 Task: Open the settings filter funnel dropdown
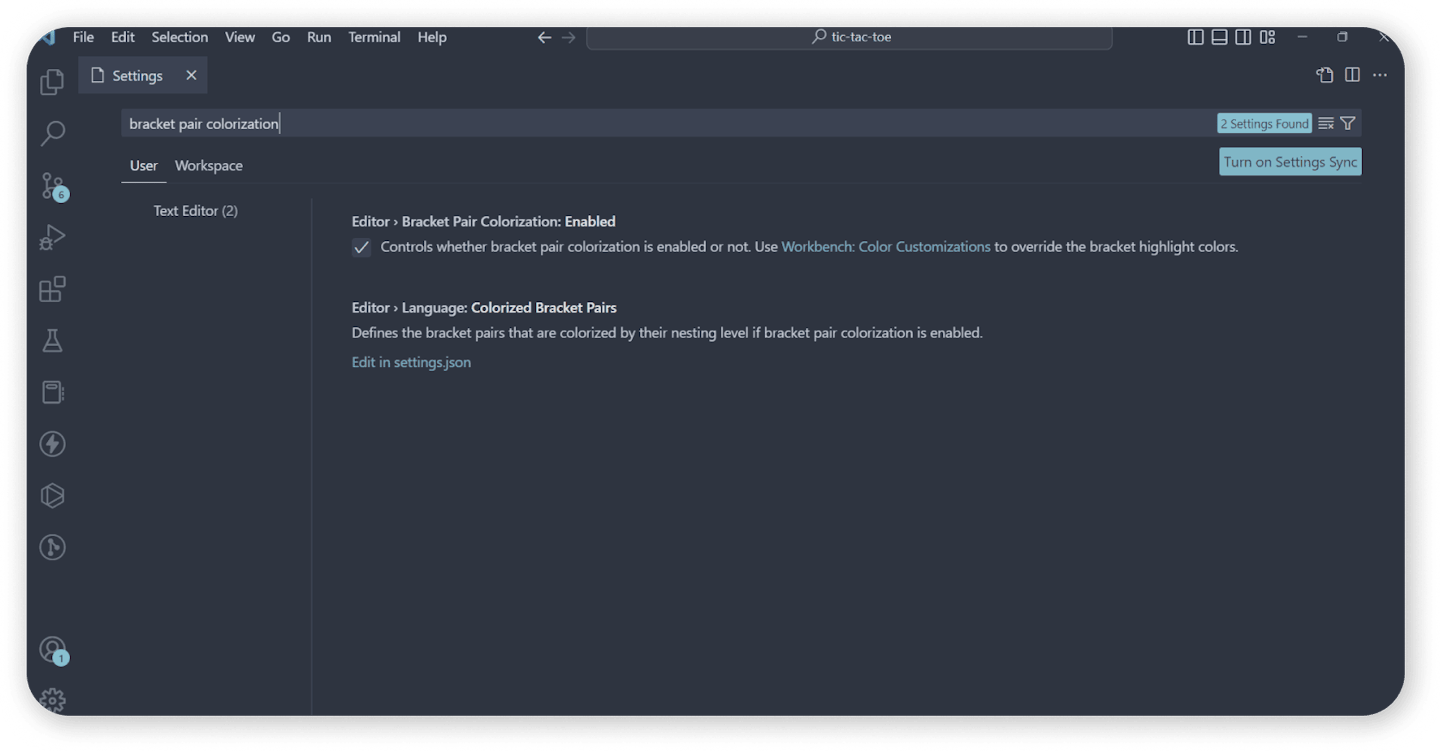coord(1348,123)
